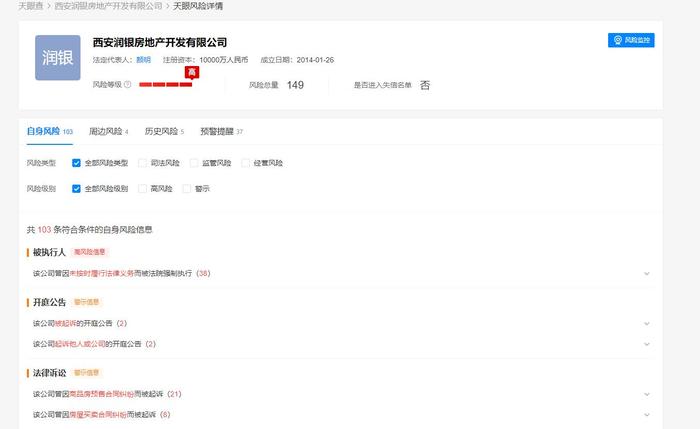Open the 被起诉 highlighted text in 开庭公告
Viewport: 700px width, 429px height.
[65, 323]
